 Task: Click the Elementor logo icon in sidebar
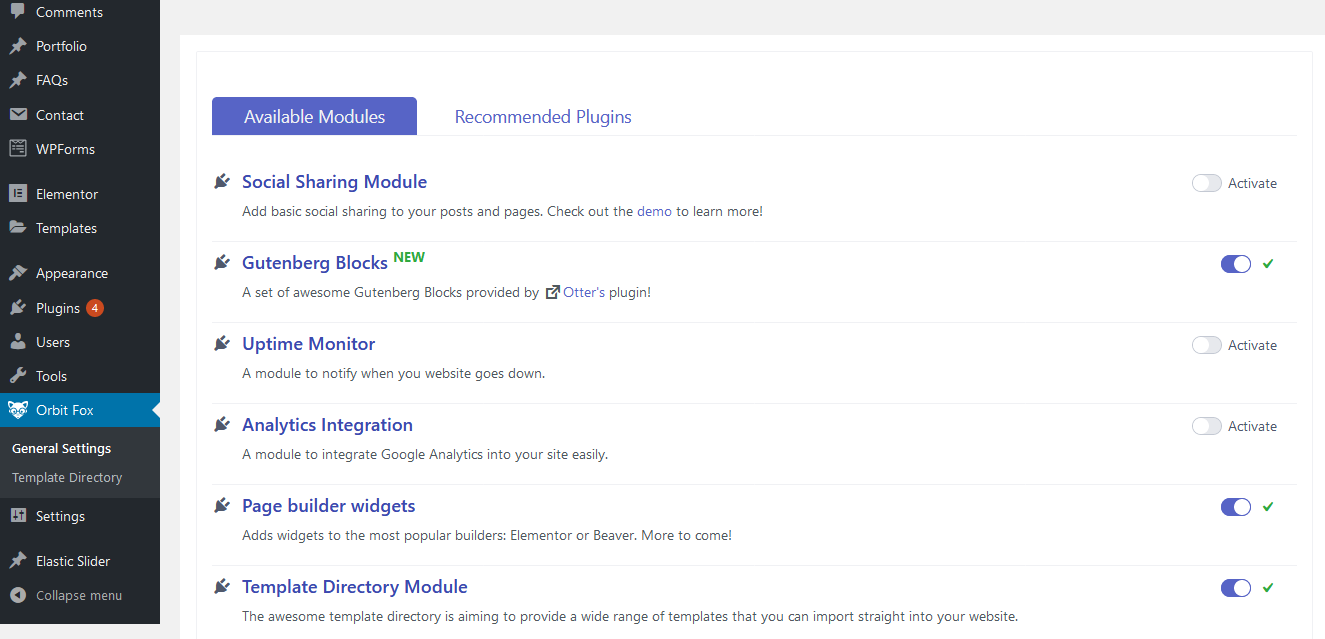(18, 194)
